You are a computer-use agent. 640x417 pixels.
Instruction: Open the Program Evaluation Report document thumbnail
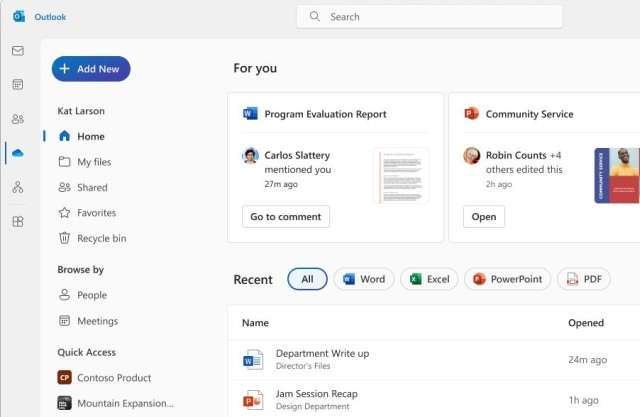click(x=401, y=176)
